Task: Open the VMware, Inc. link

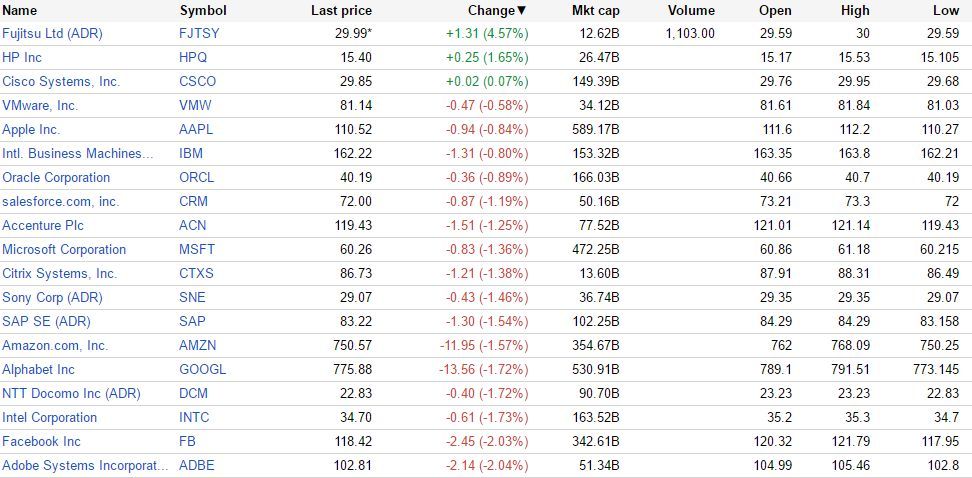Action: point(40,105)
